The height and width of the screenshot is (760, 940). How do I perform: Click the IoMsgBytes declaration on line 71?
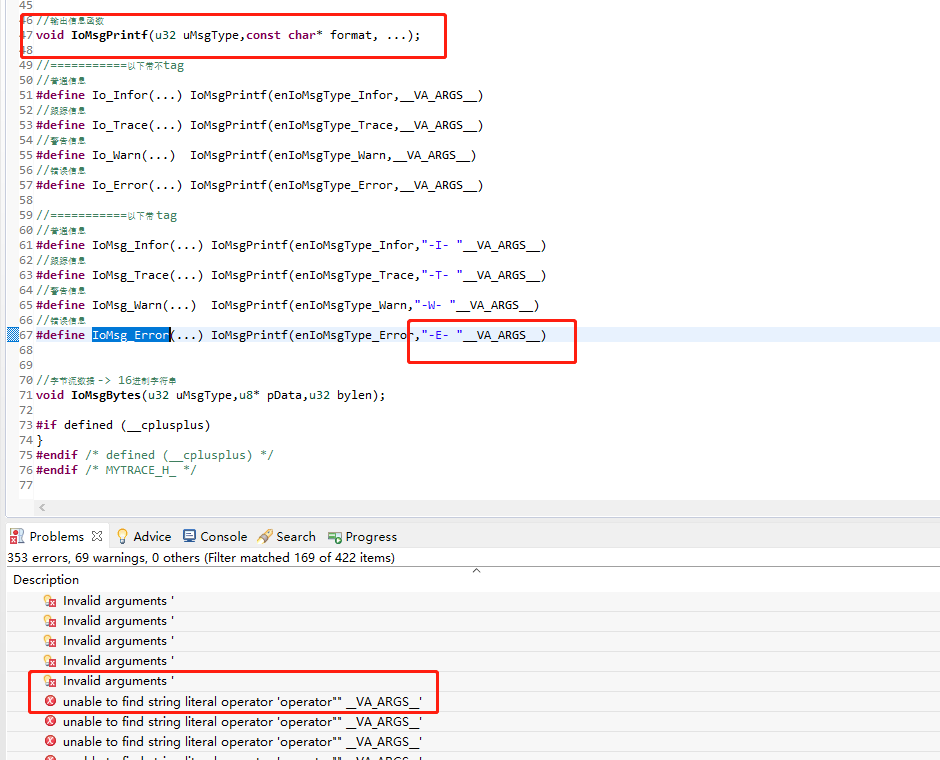(210, 395)
